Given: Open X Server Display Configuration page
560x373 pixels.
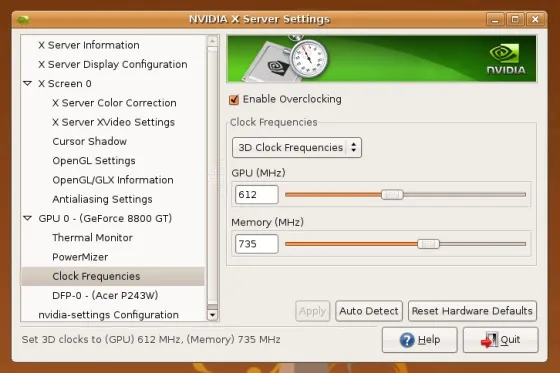Looking at the screenshot, I should [x=112, y=65].
